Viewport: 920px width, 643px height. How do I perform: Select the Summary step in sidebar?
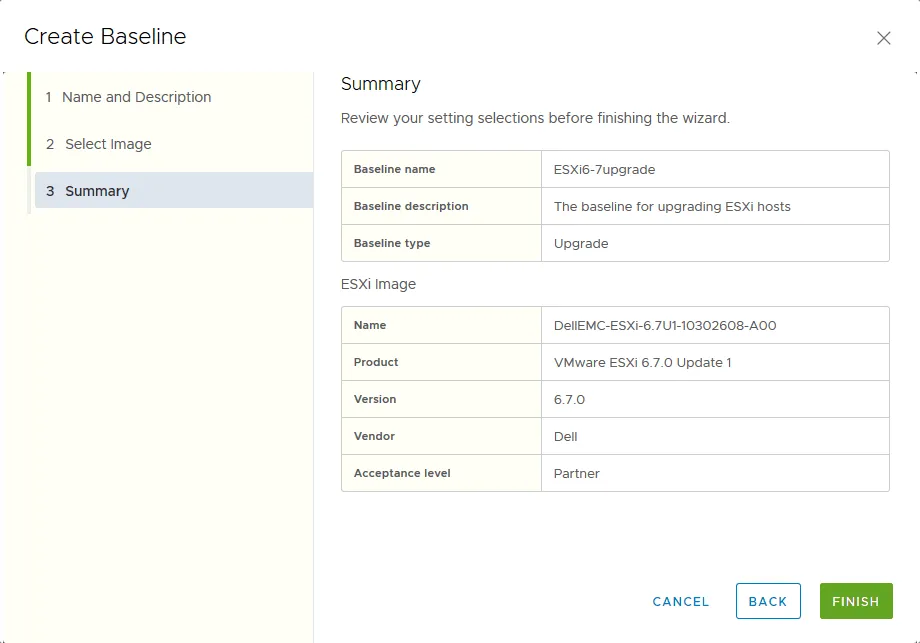pos(97,191)
